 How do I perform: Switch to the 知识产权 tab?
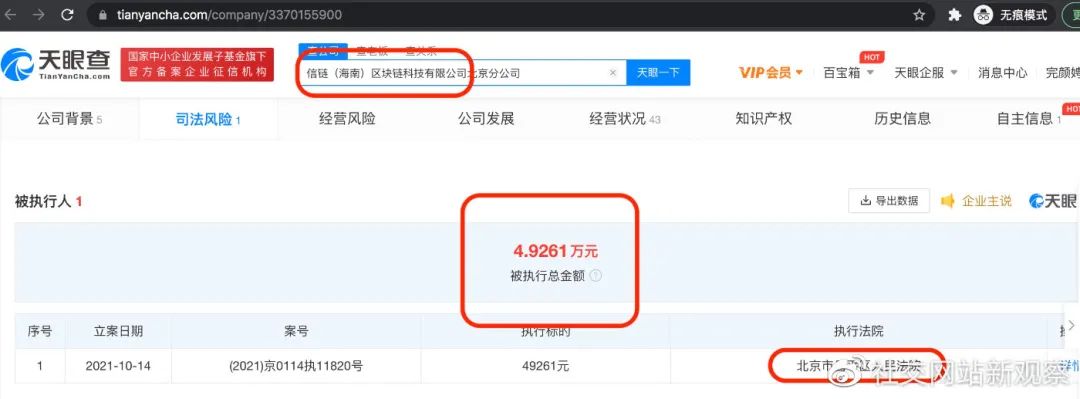tap(764, 119)
